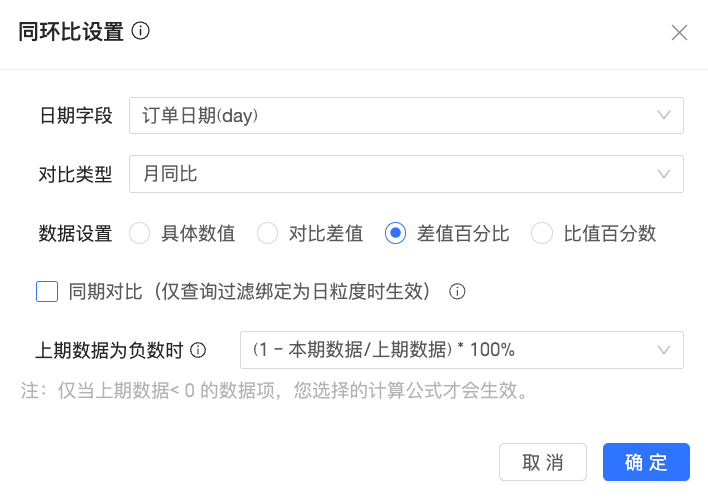
Task: Open the 月同比 comparison type selector
Action: click(406, 174)
